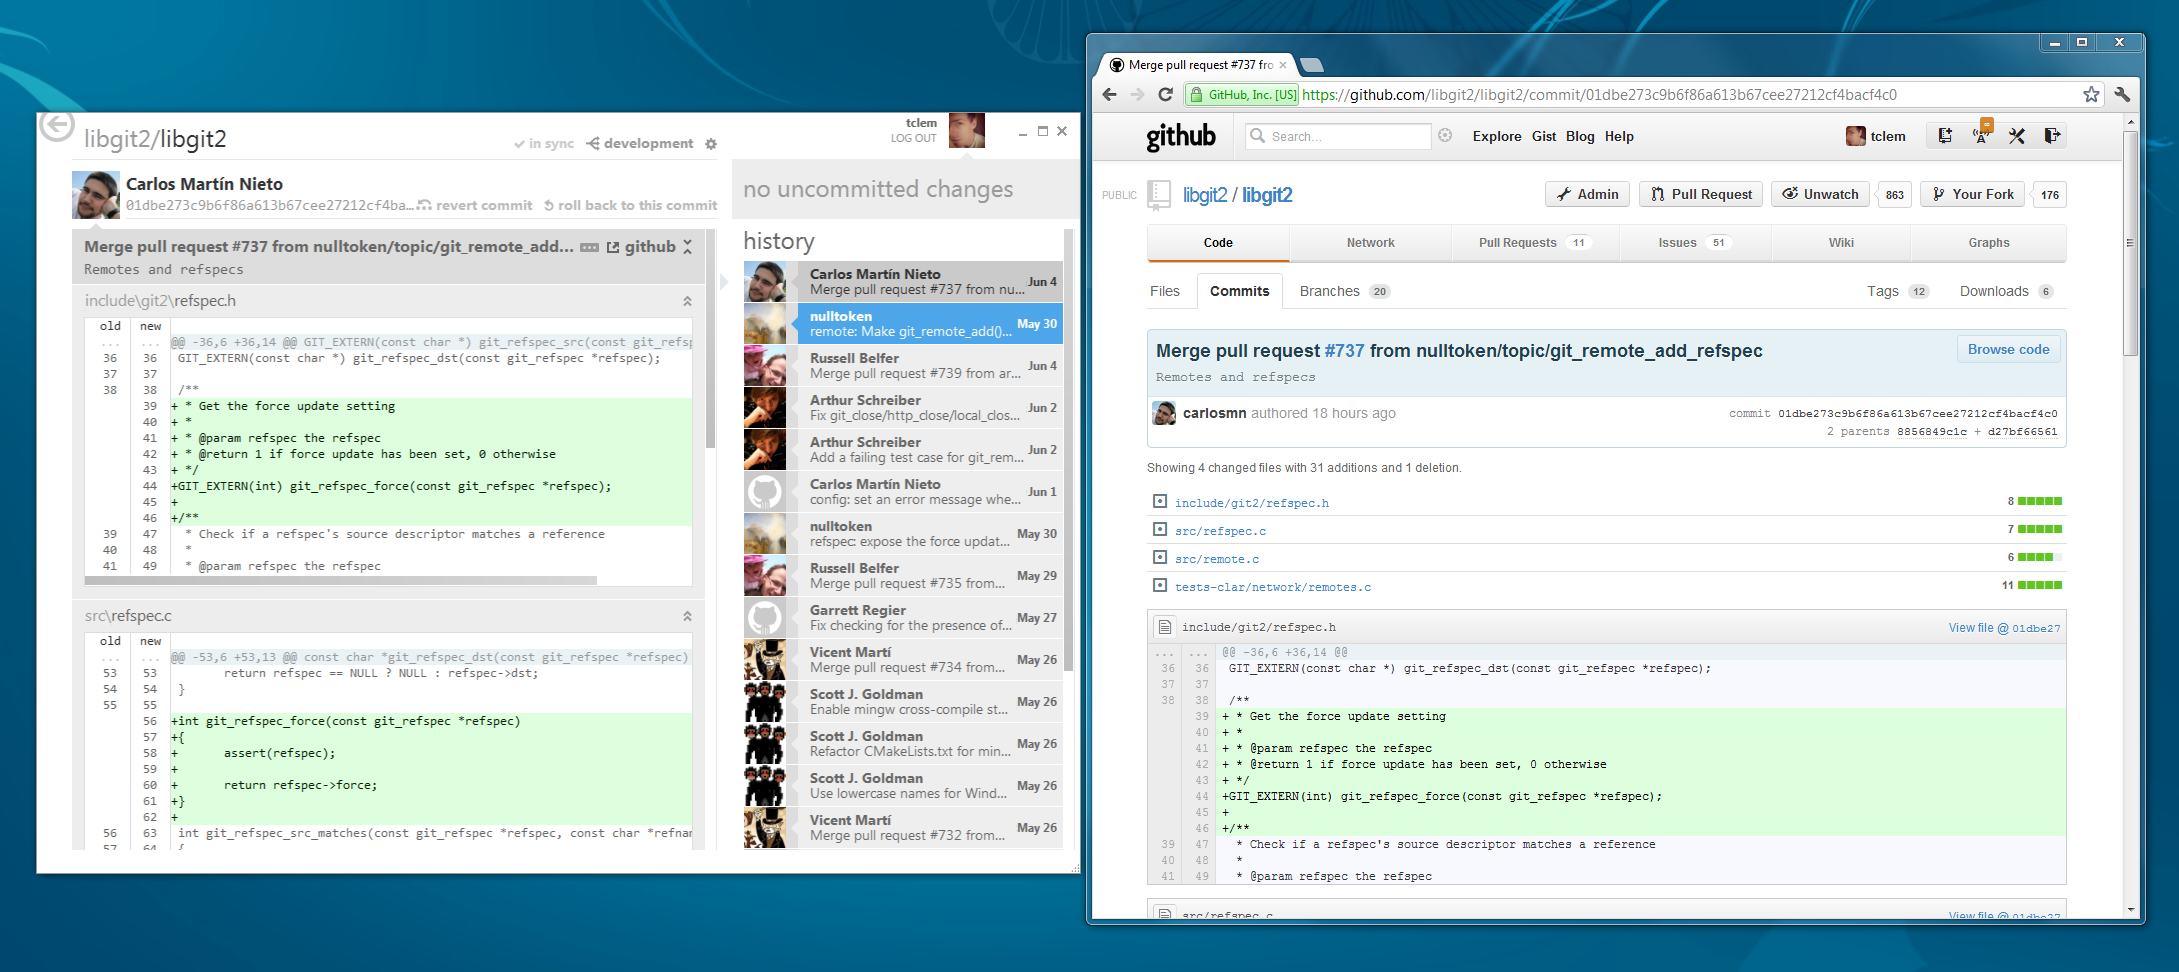Screen dimensions: 2179x972
Task: Click the GitHub sign out icon
Action: click(x=2051, y=136)
